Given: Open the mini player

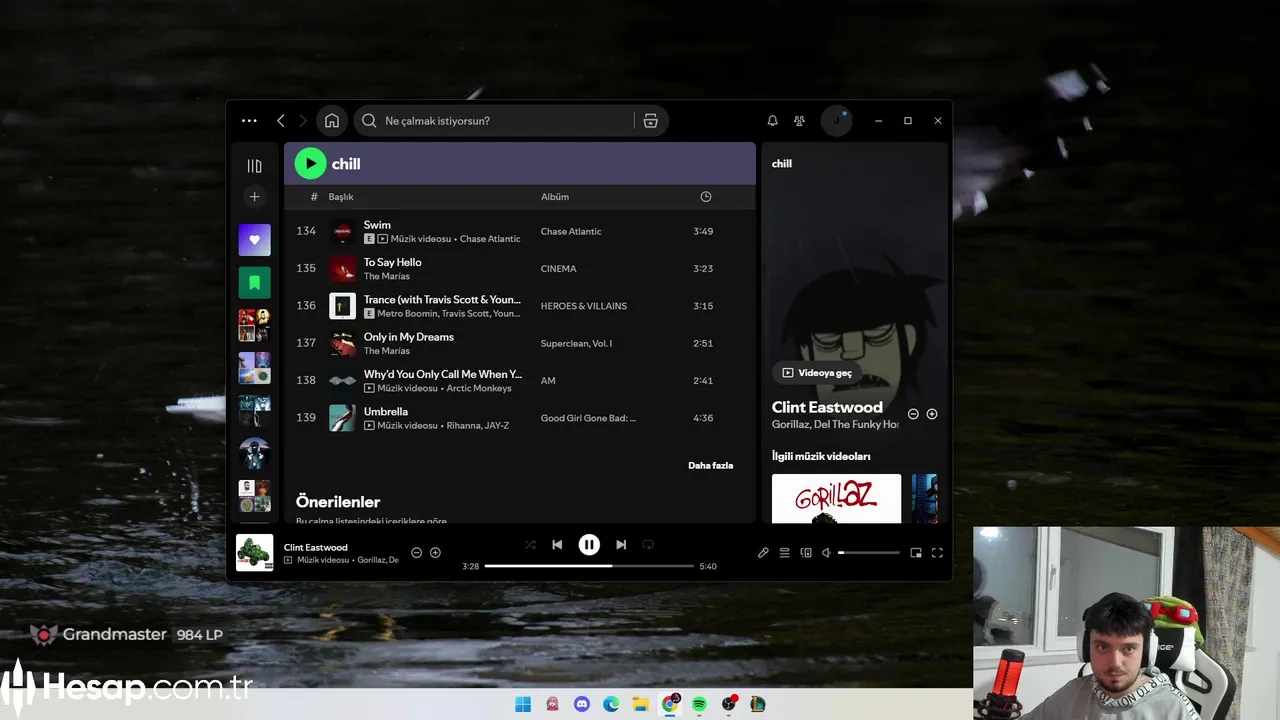Looking at the screenshot, I should pyautogui.click(x=916, y=553).
